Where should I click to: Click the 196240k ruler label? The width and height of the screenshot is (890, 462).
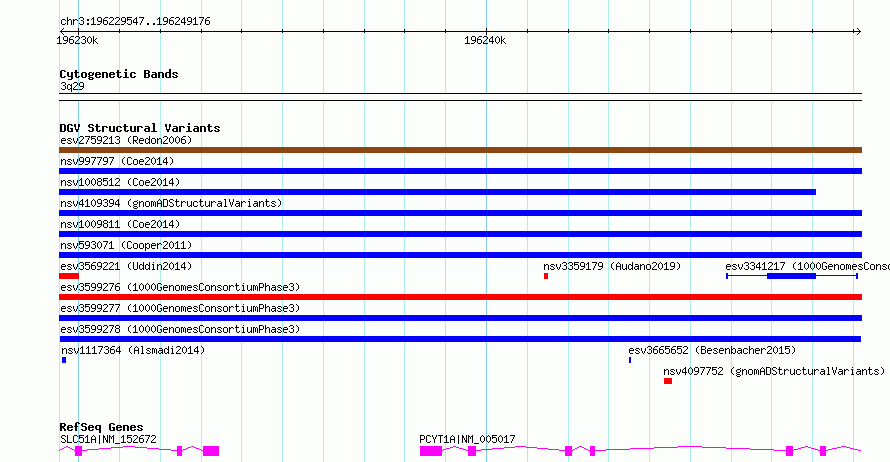[x=485, y=40]
